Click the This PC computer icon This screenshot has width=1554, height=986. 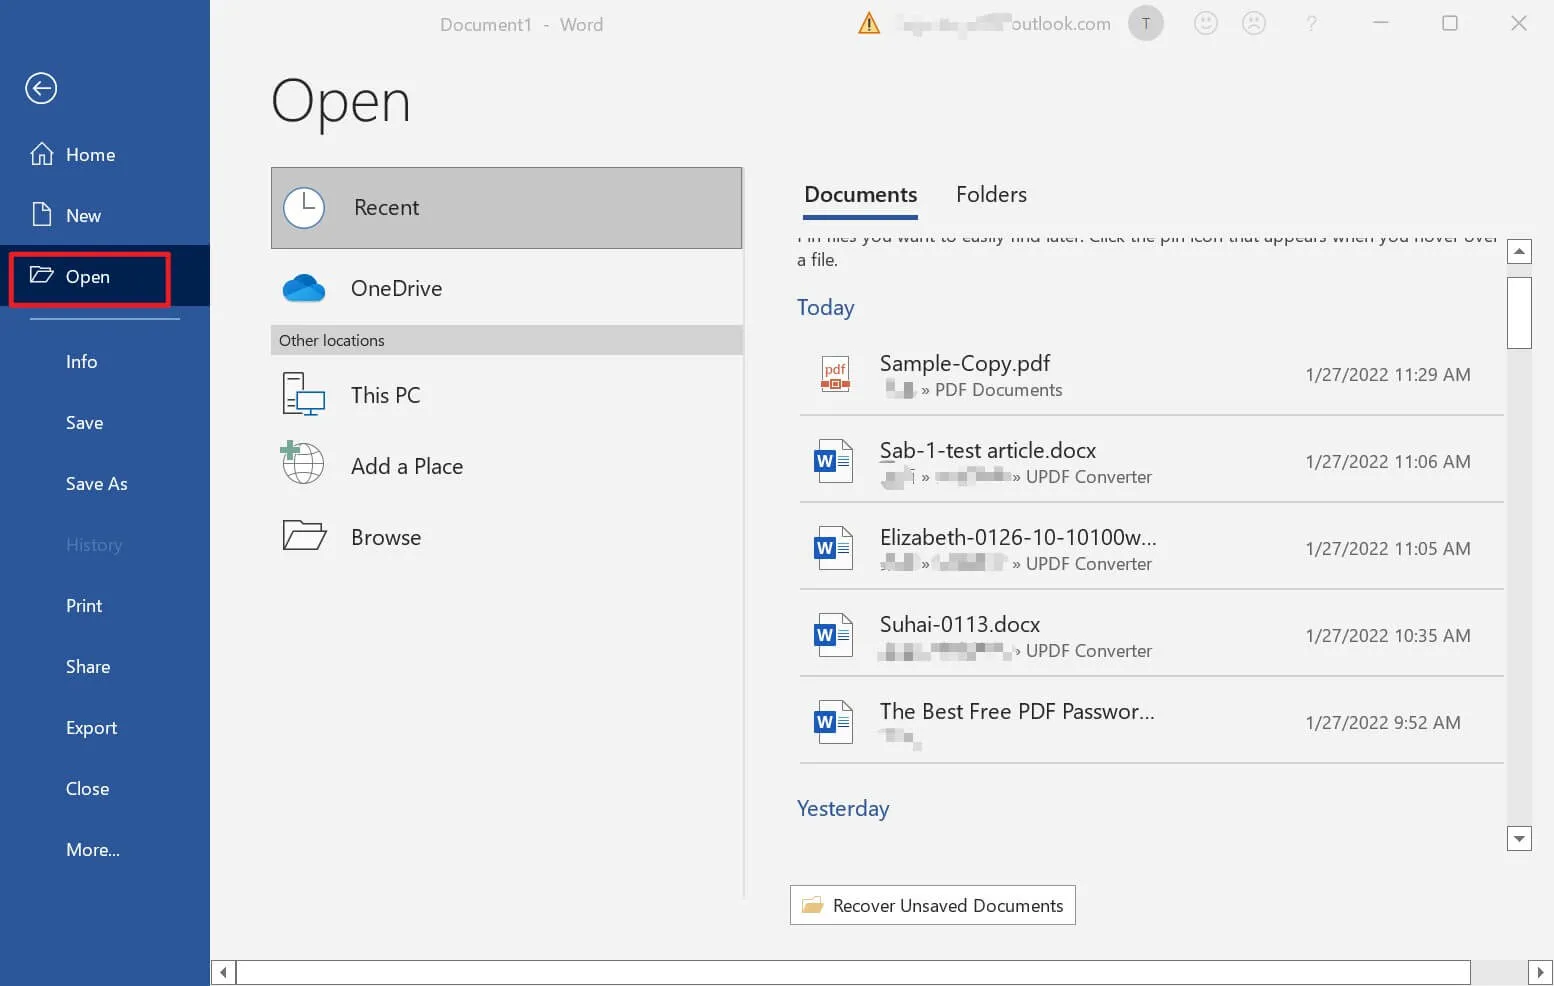(304, 395)
